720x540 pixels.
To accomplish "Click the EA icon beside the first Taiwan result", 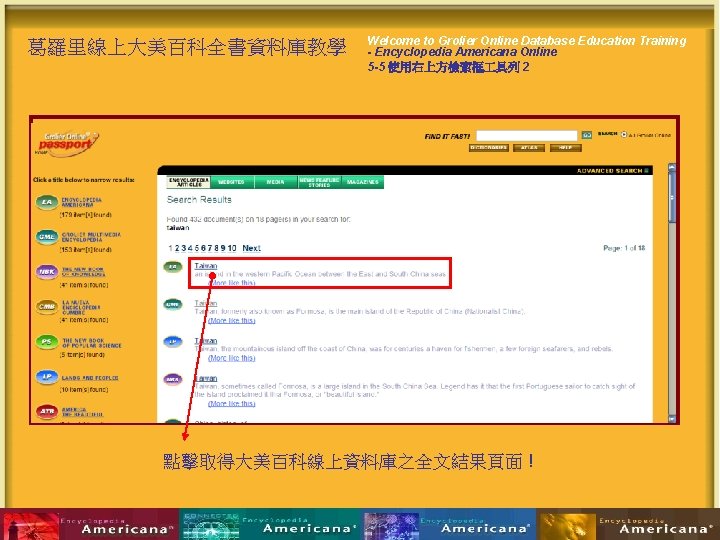I will tap(173, 267).
